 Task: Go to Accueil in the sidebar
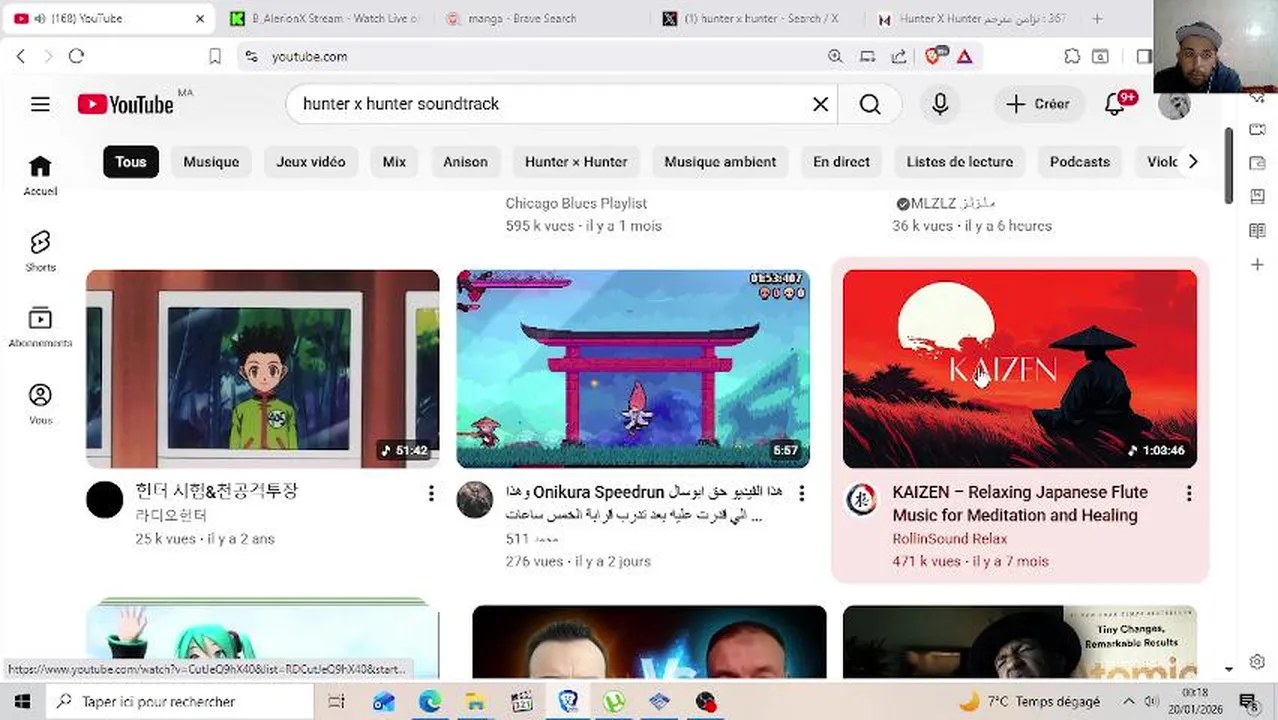[x=40, y=176]
